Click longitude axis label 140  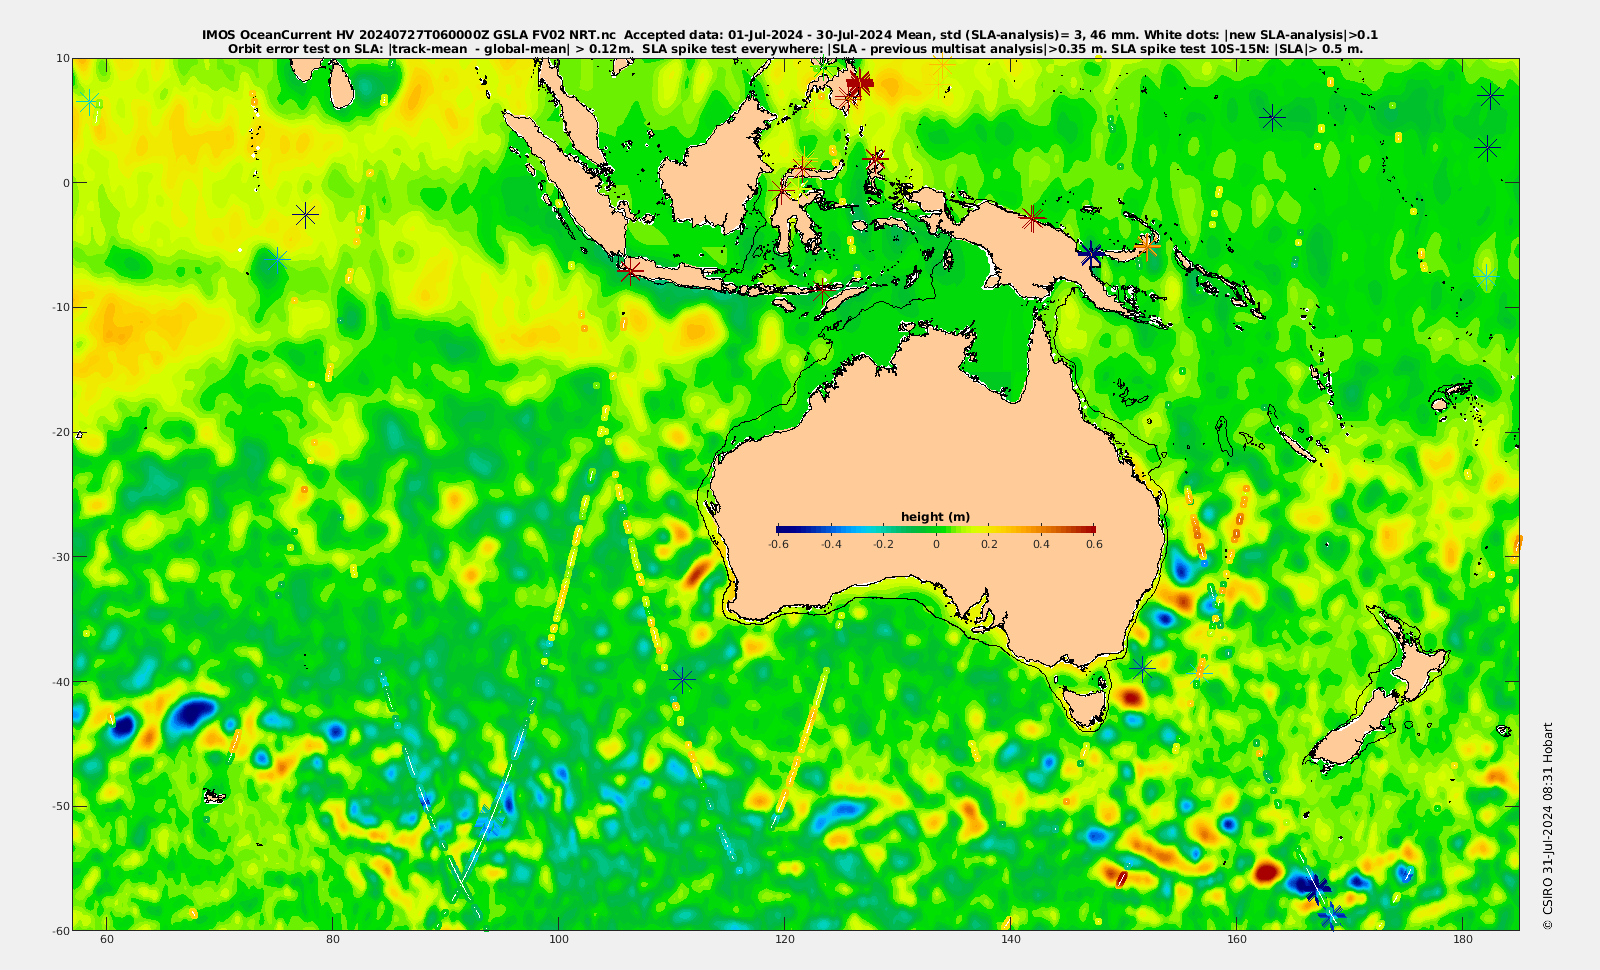[1010, 940]
